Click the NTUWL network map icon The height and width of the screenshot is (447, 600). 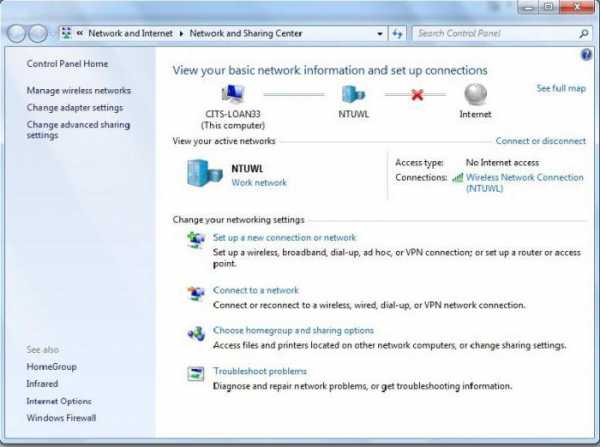[353, 94]
